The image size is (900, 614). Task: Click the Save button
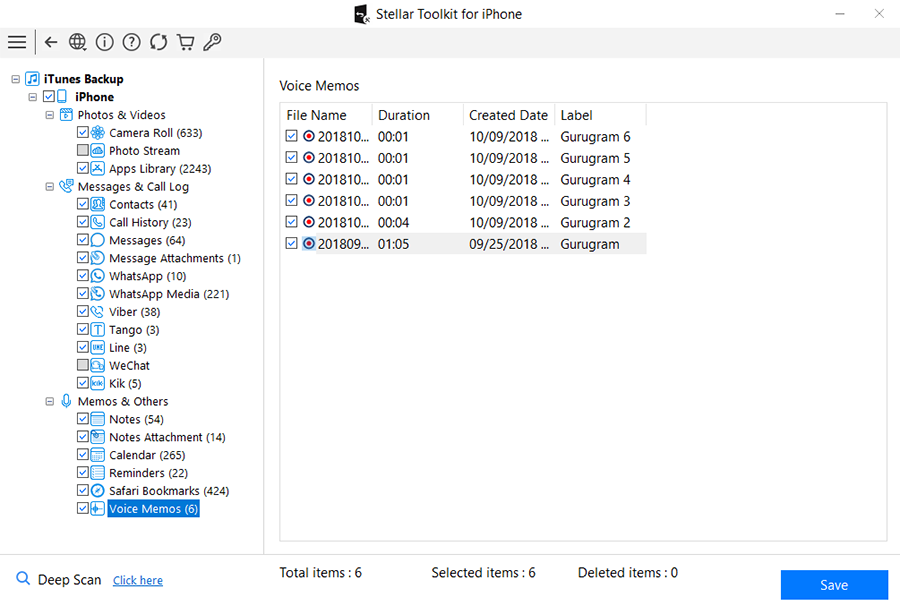(834, 585)
